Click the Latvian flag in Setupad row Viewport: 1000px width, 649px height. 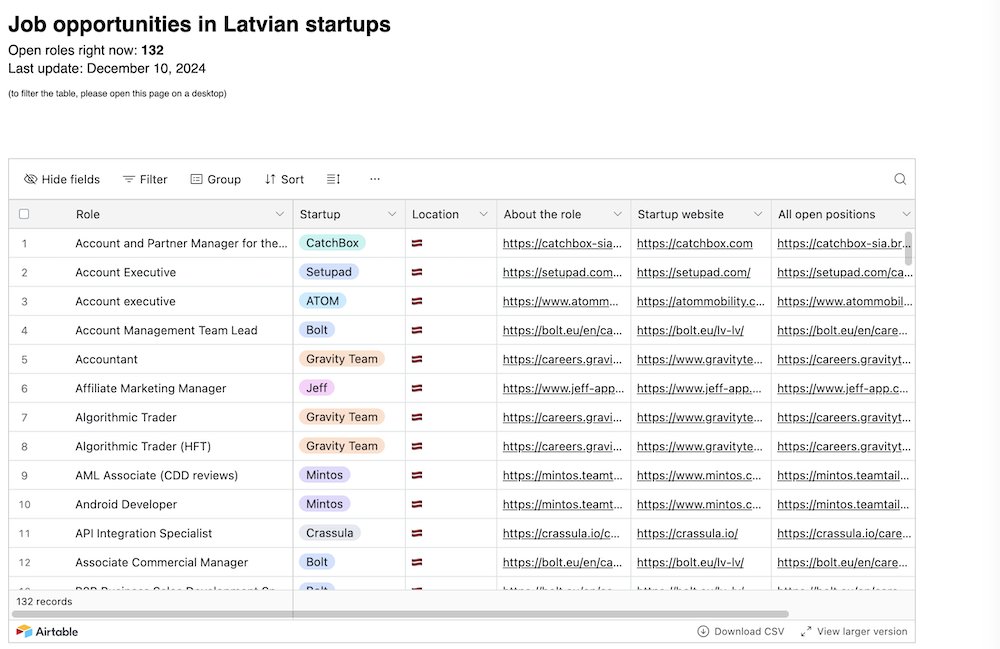tap(417, 272)
